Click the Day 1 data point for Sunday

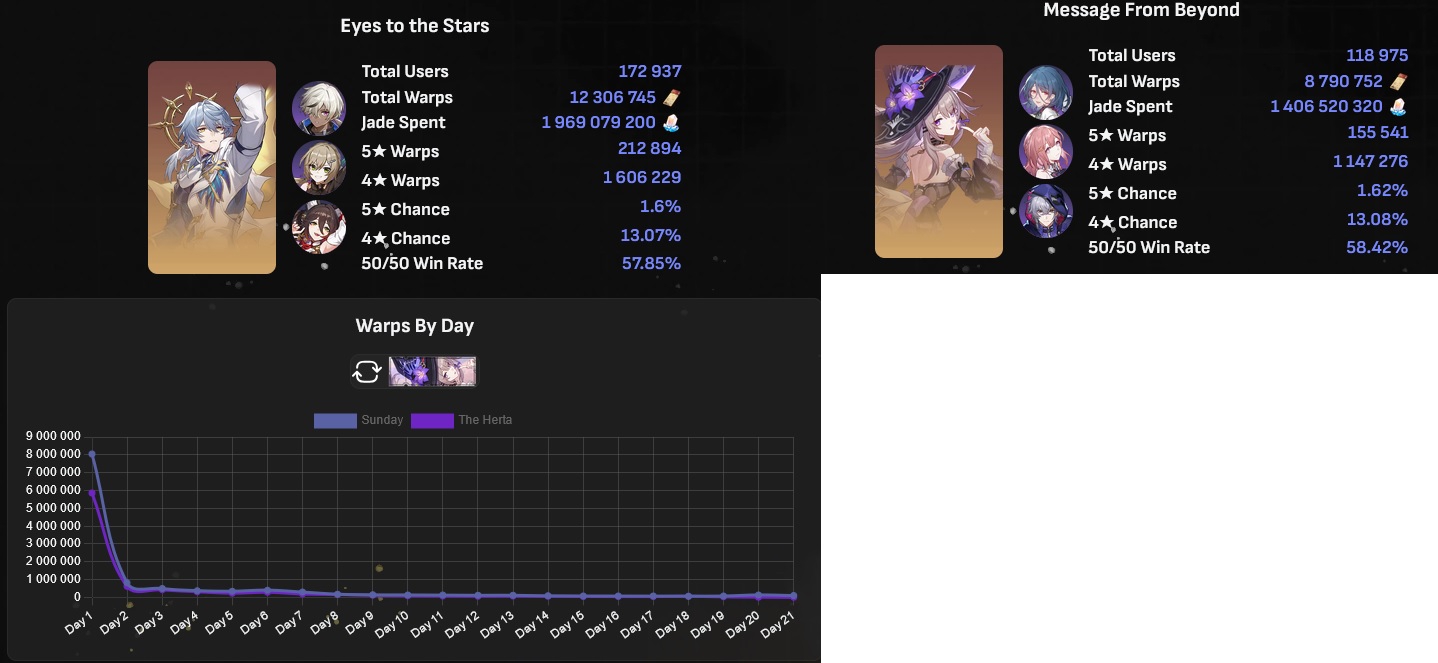click(x=92, y=454)
